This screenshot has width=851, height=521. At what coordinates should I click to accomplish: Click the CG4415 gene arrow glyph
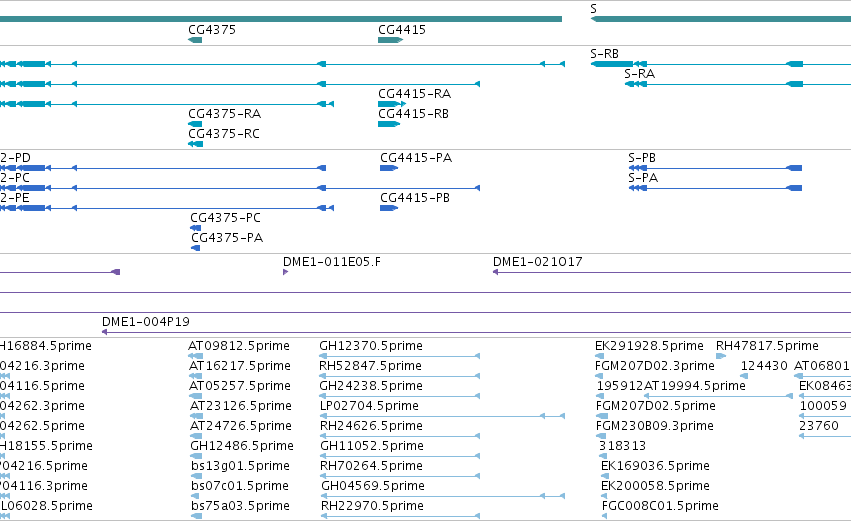390,40
